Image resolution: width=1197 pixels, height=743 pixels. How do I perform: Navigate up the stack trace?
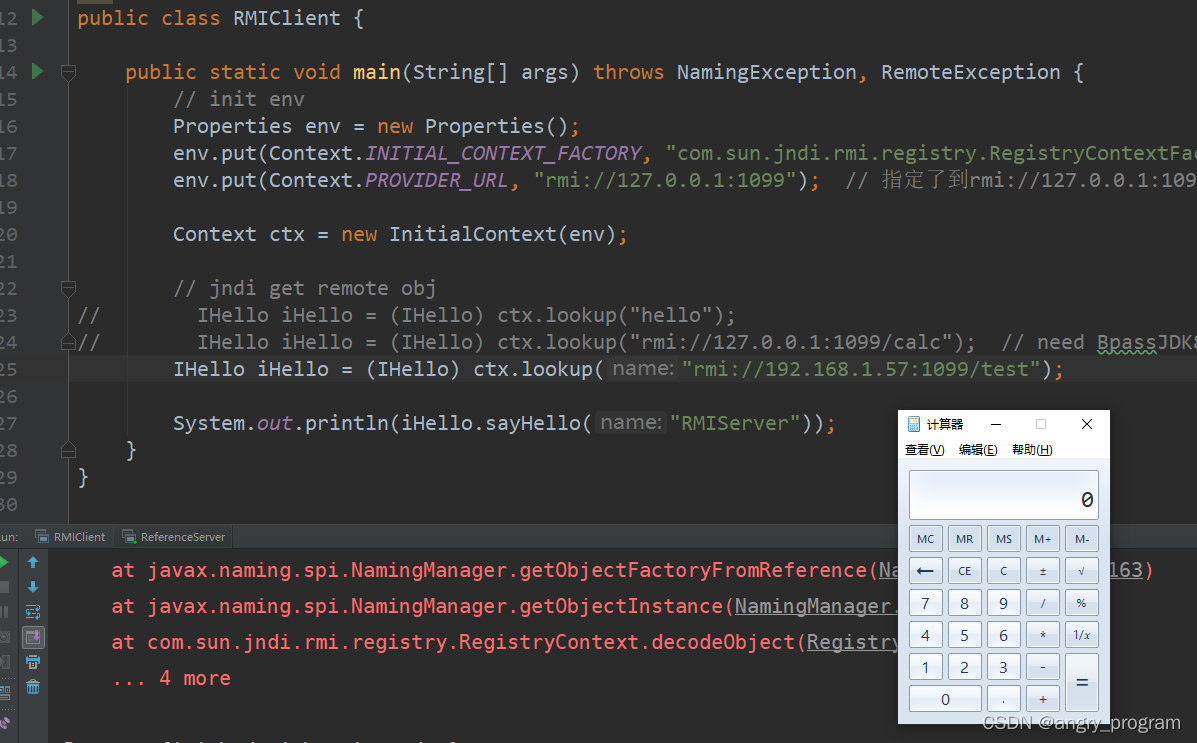(x=33, y=563)
